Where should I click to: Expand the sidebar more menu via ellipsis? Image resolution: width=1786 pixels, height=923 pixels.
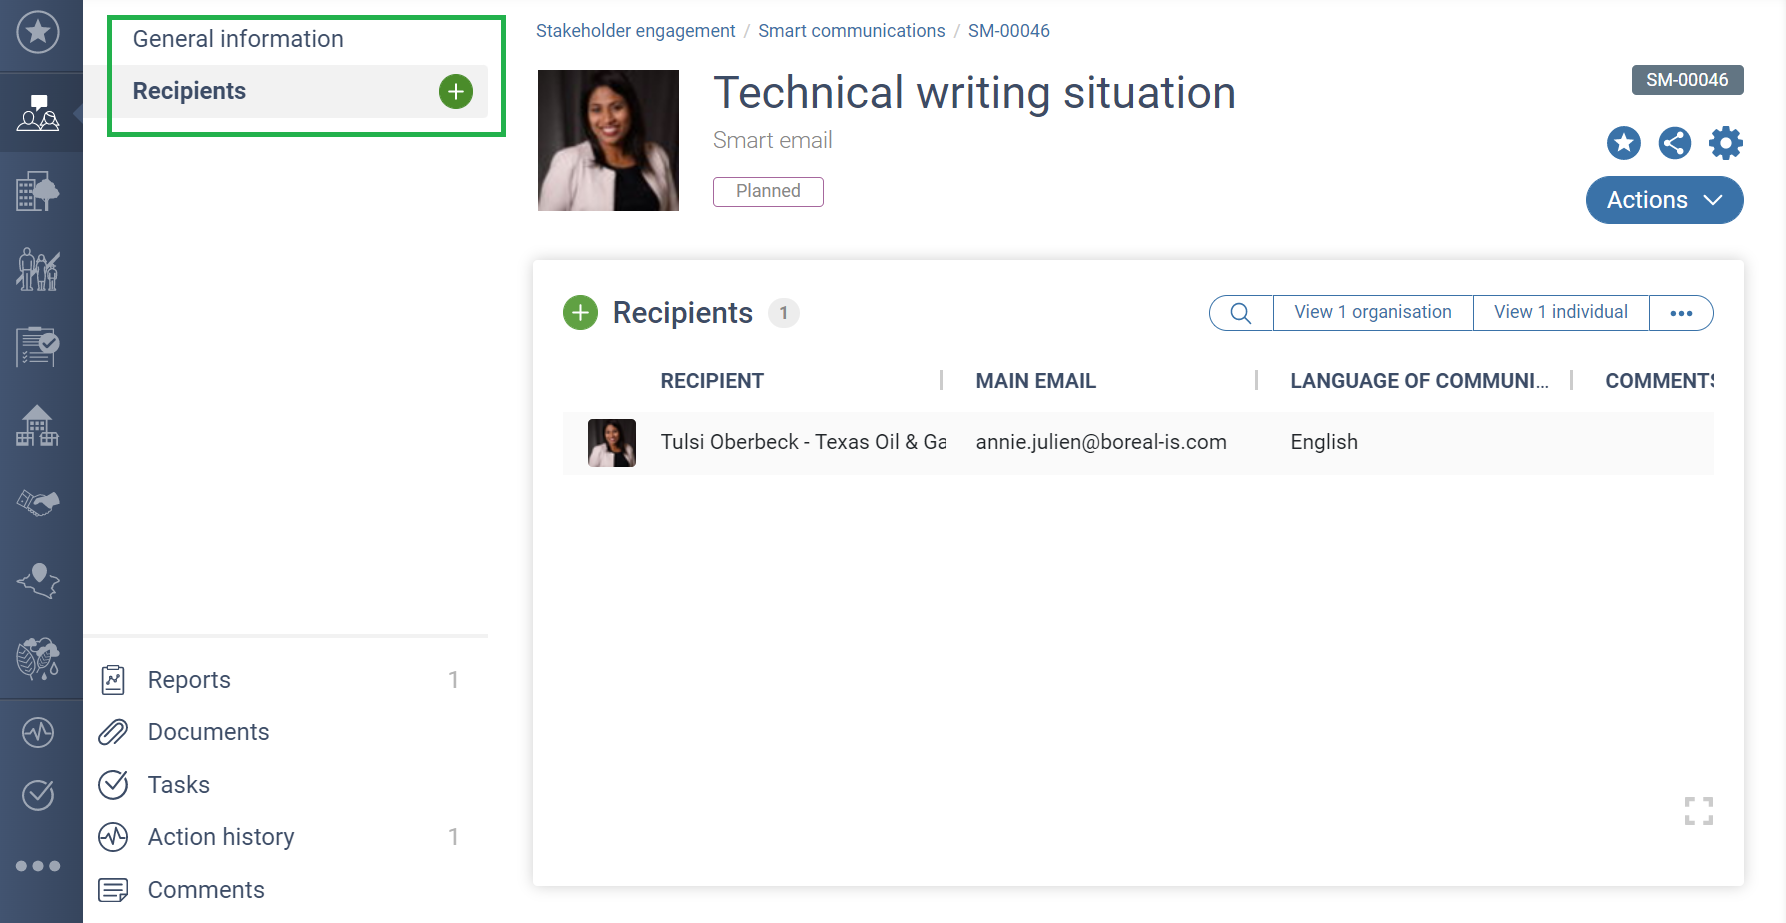tap(37, 866)
